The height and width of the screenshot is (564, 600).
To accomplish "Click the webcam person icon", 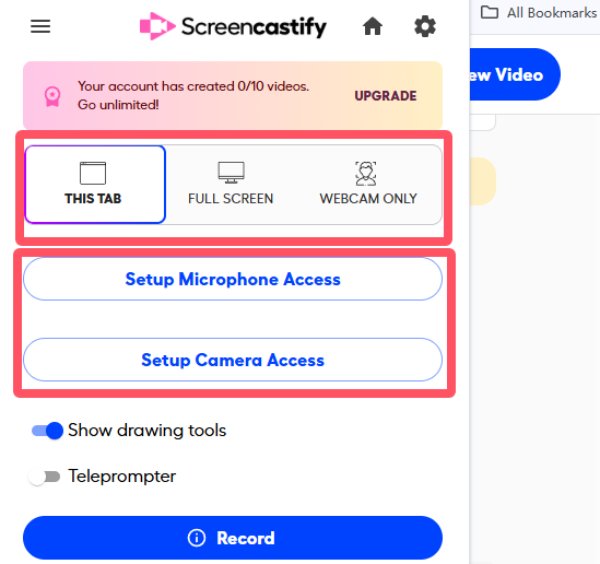I will point(368,173).
